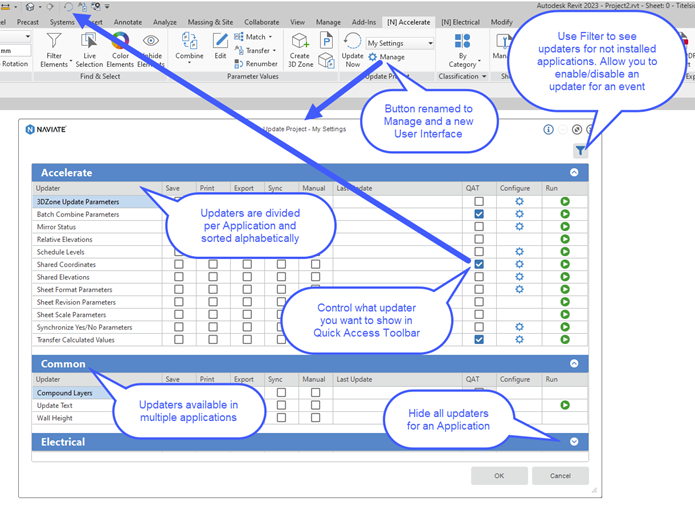Screen dimensions: 695x506
Task: Switch to the Massing & Site tab
Action: coord(210,22)
